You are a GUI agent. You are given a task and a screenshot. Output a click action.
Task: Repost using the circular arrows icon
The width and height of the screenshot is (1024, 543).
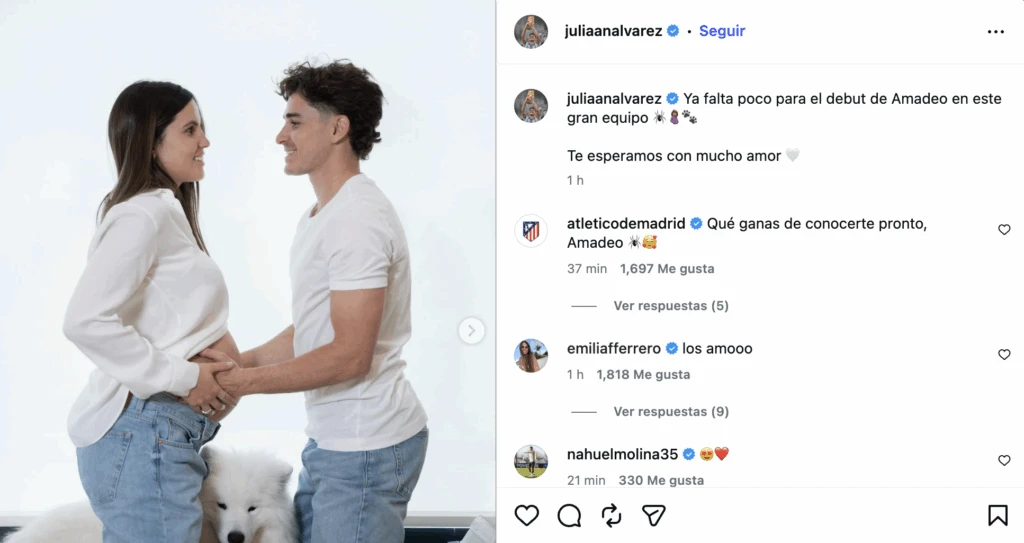click(x=611, y=516)
